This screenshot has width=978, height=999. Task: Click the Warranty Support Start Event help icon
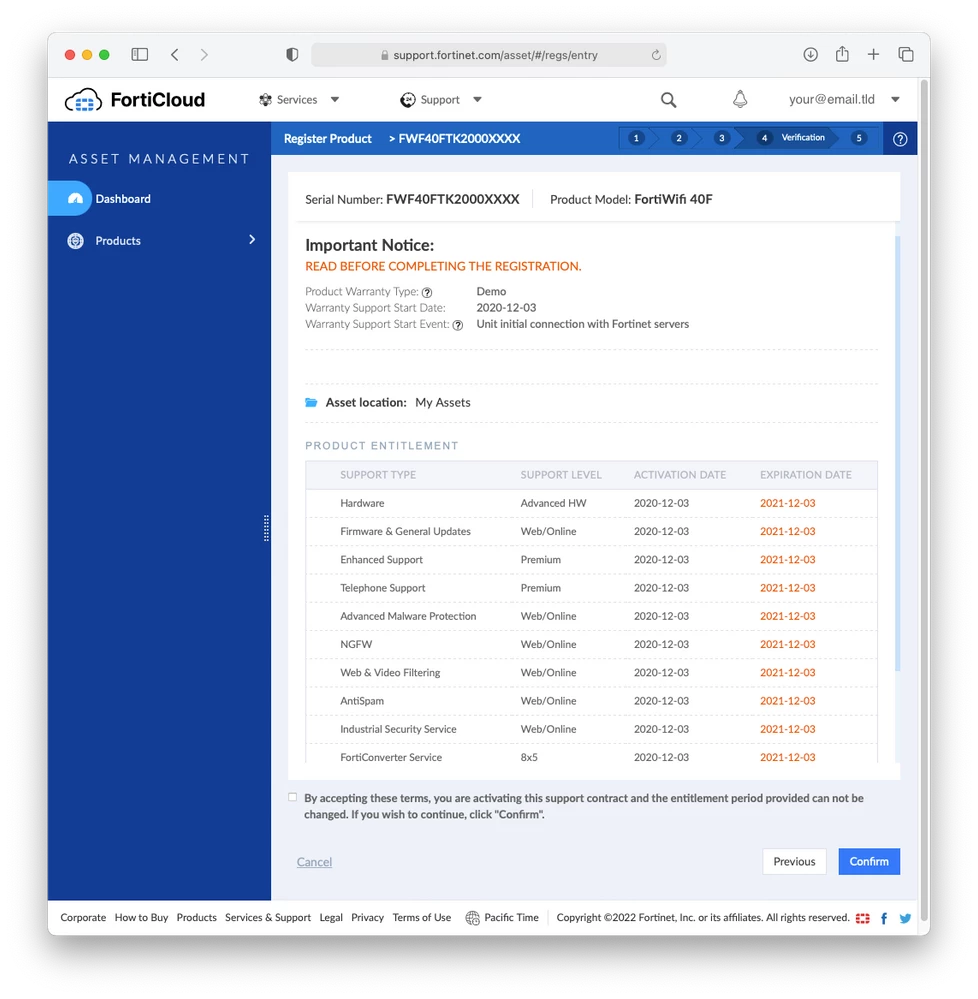[x=457, y=325]
